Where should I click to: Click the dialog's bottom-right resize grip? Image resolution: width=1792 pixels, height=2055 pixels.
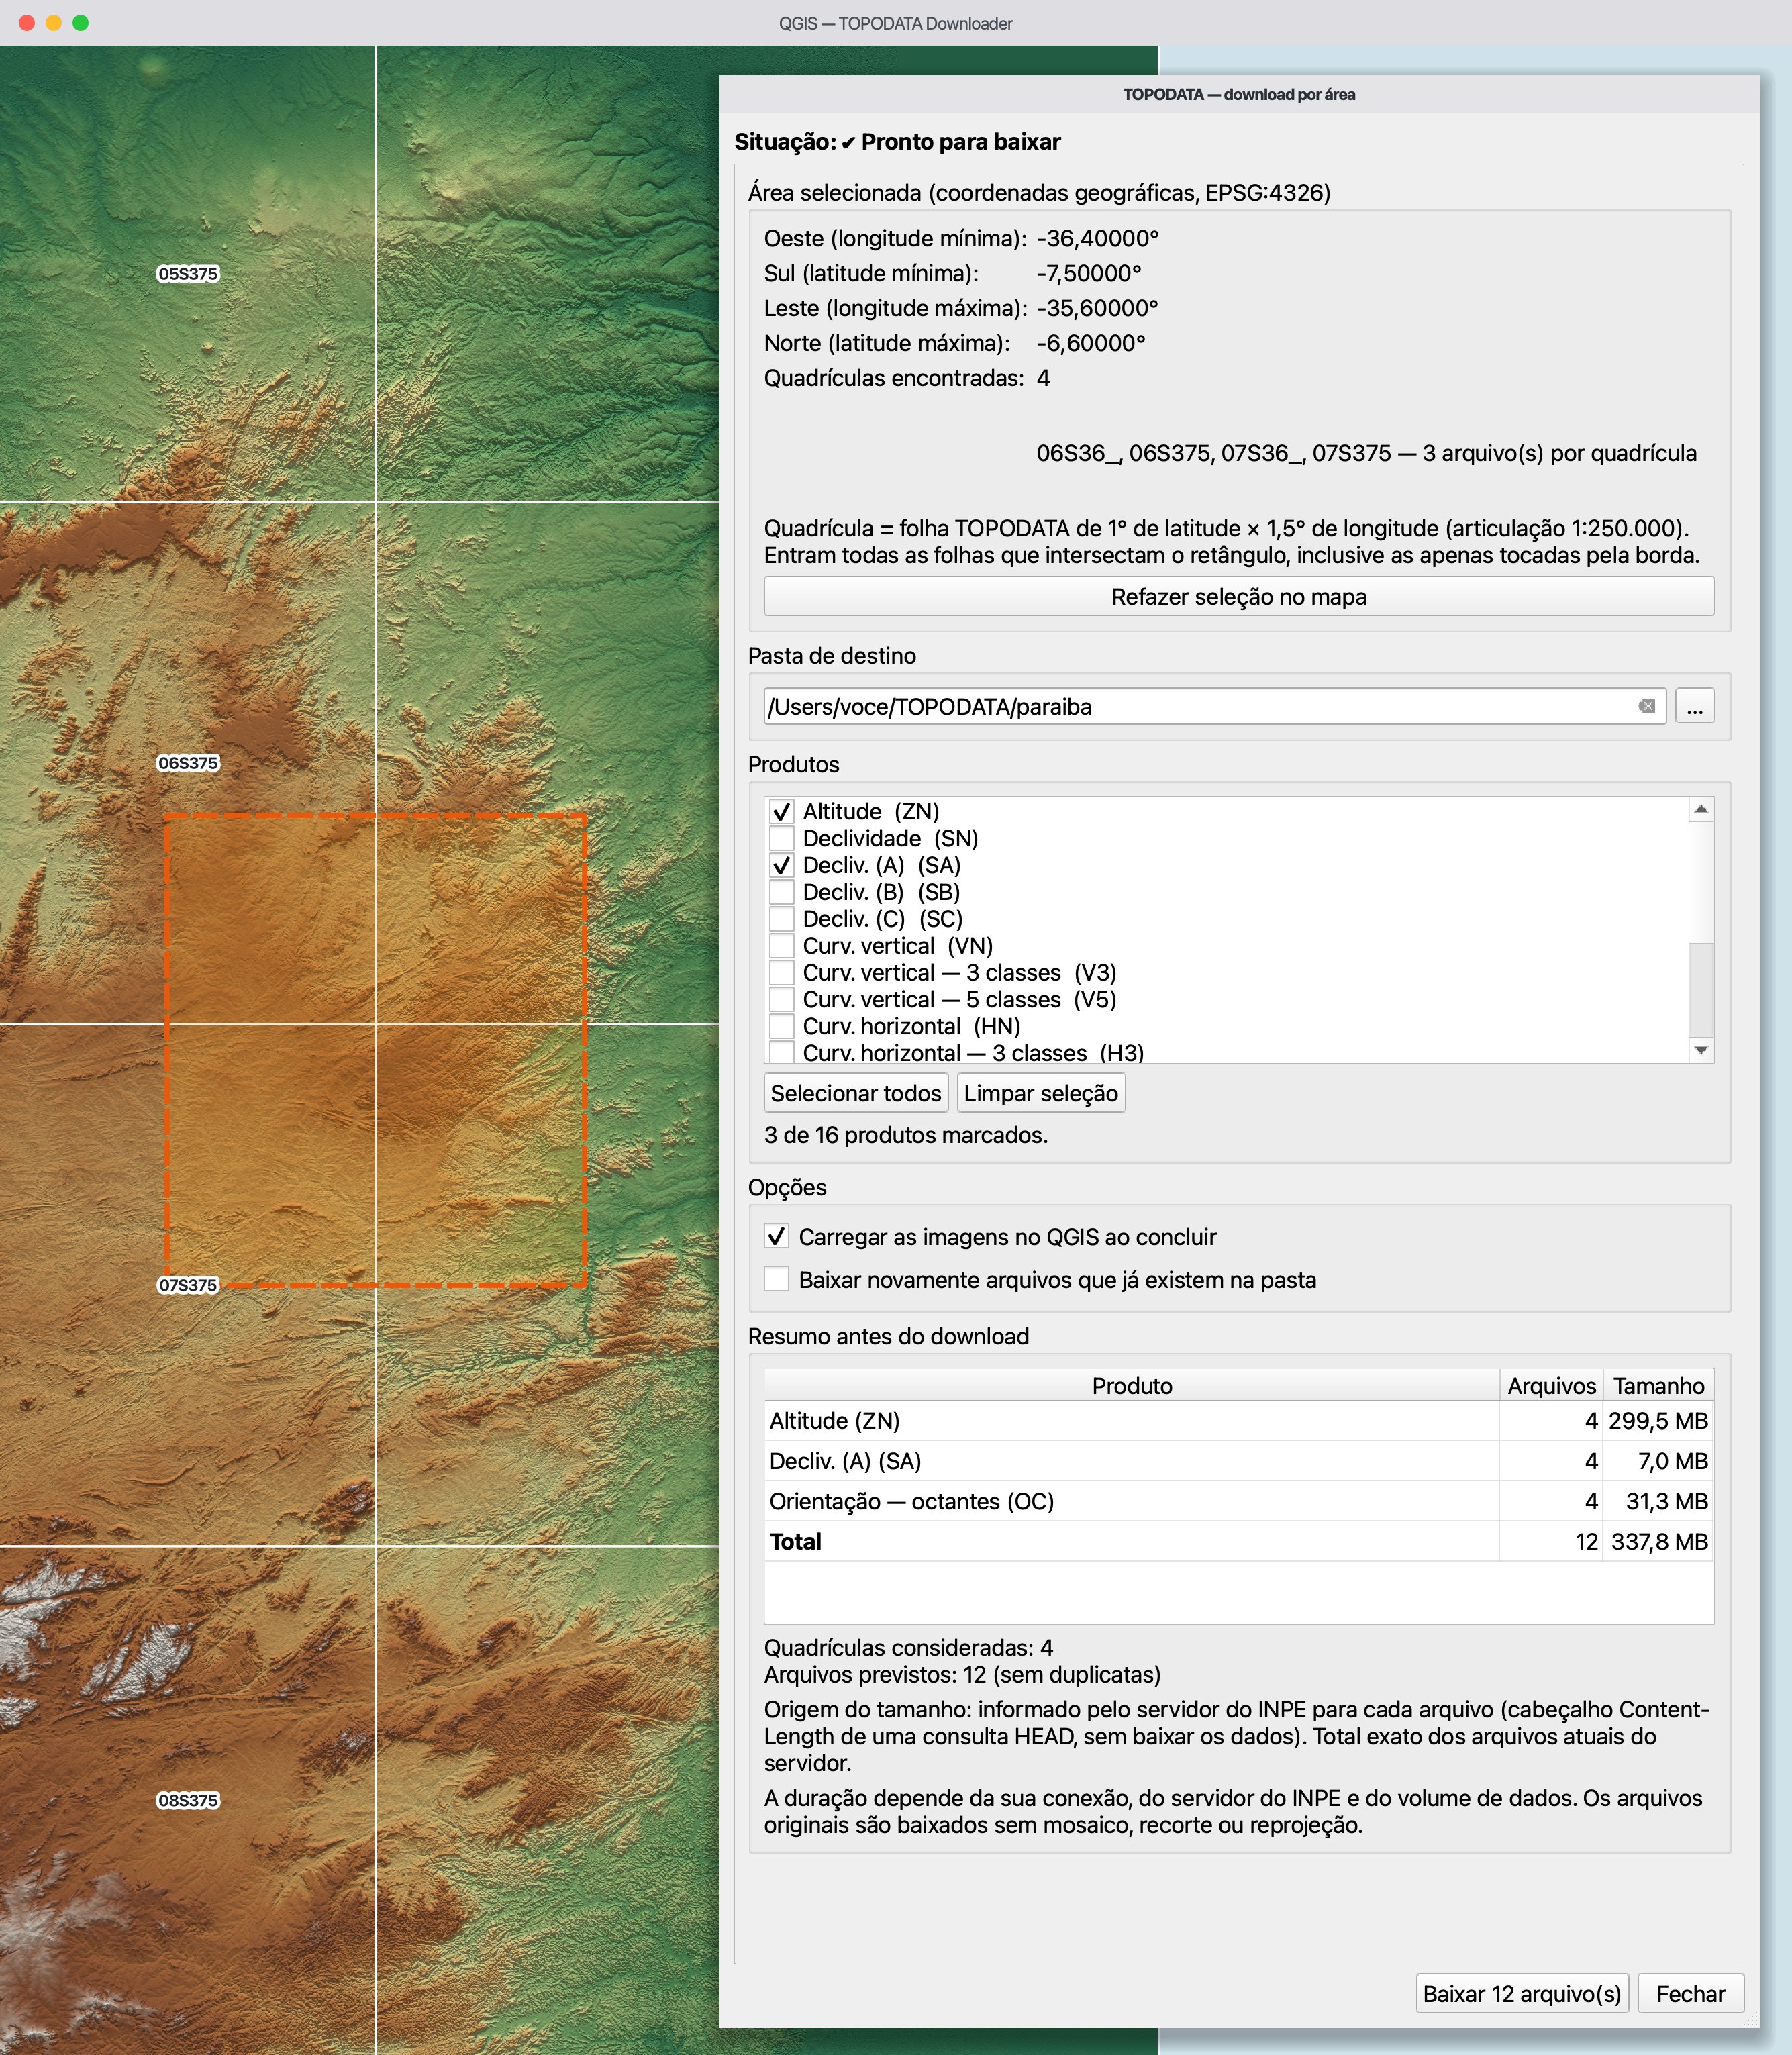(1751, 2020)
